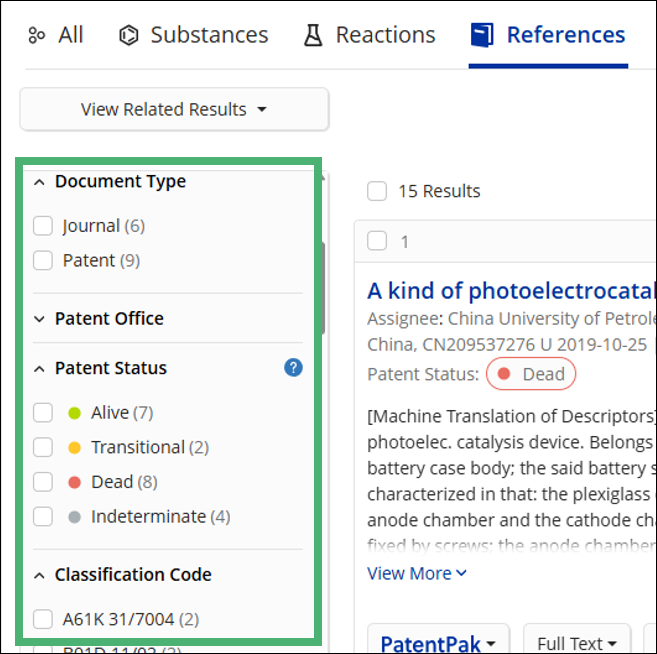Expand the Patent Office filter section
The image size is (657, 654).
39,319
